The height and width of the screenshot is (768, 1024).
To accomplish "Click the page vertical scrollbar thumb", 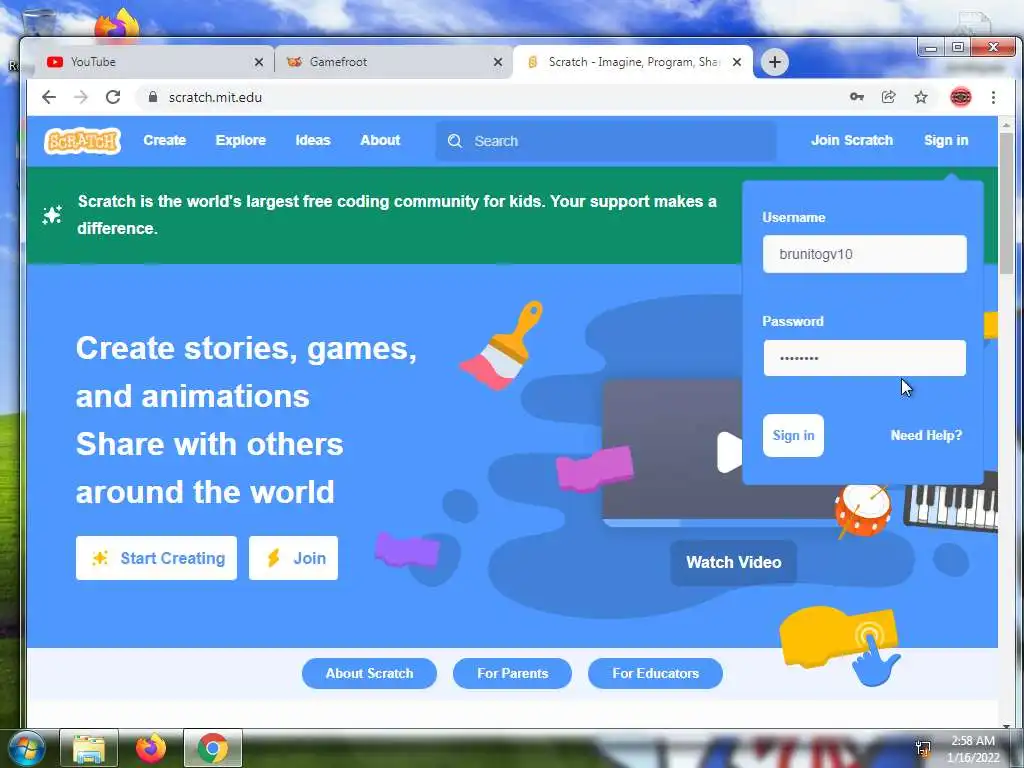I will click(1006, 202).
